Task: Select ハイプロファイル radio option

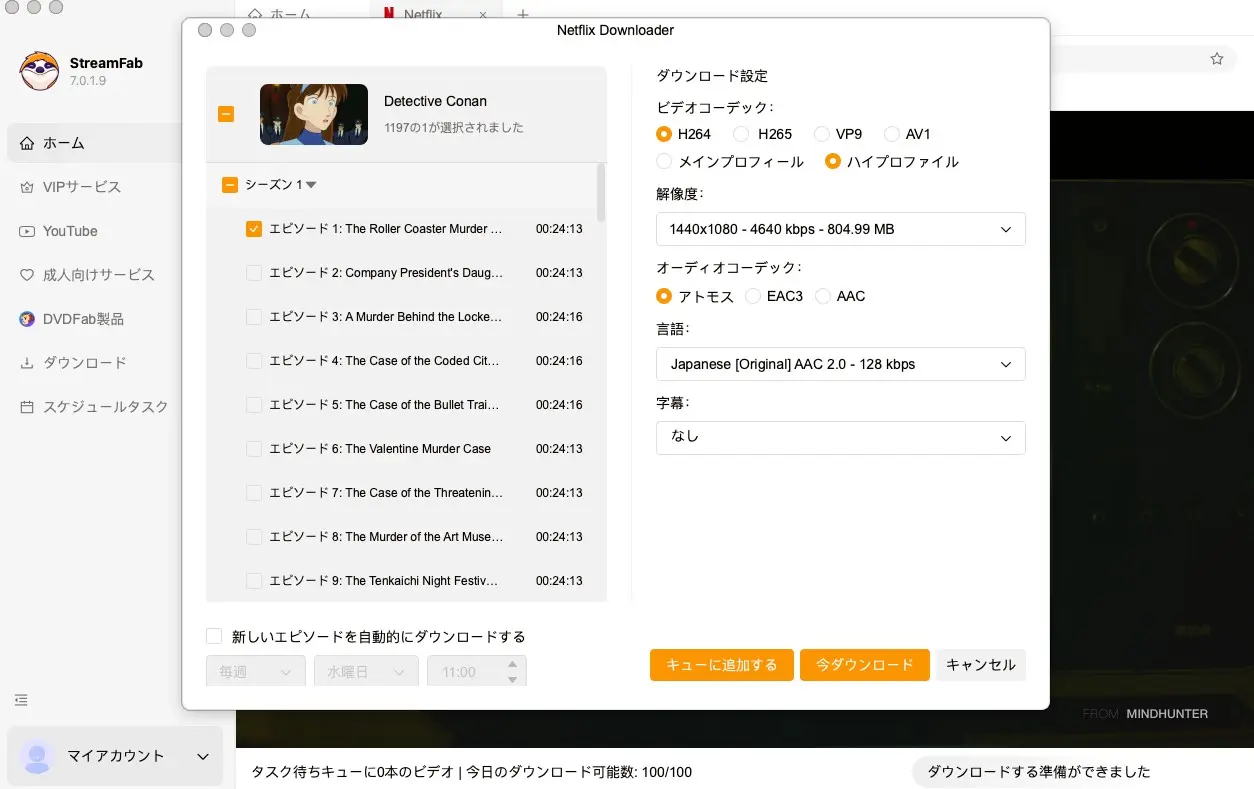Action: [x=832, y=161]
